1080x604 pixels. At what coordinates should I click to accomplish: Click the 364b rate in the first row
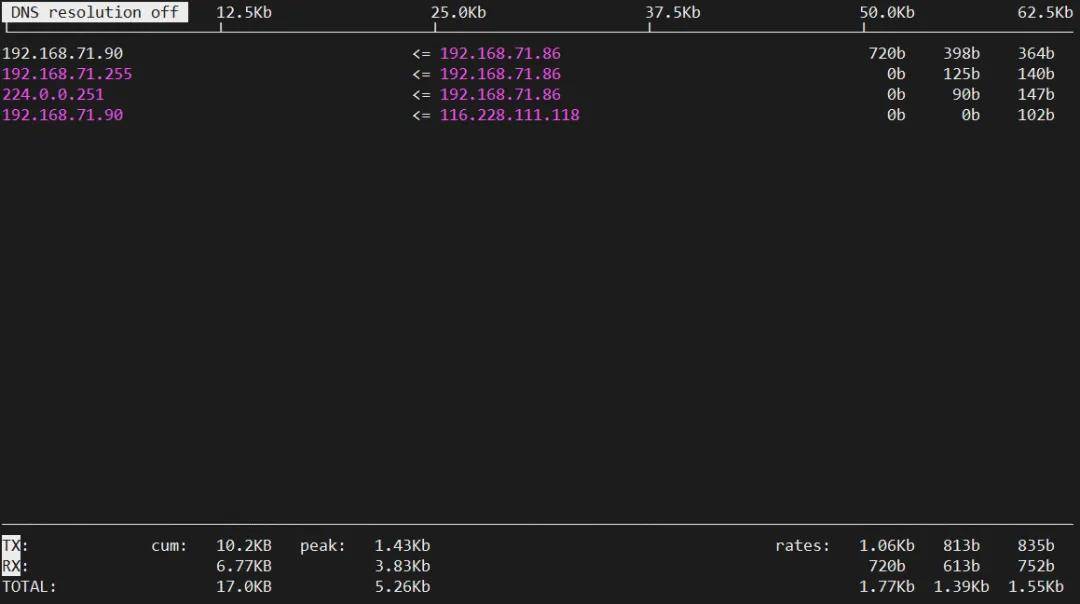coord(1036,53)
